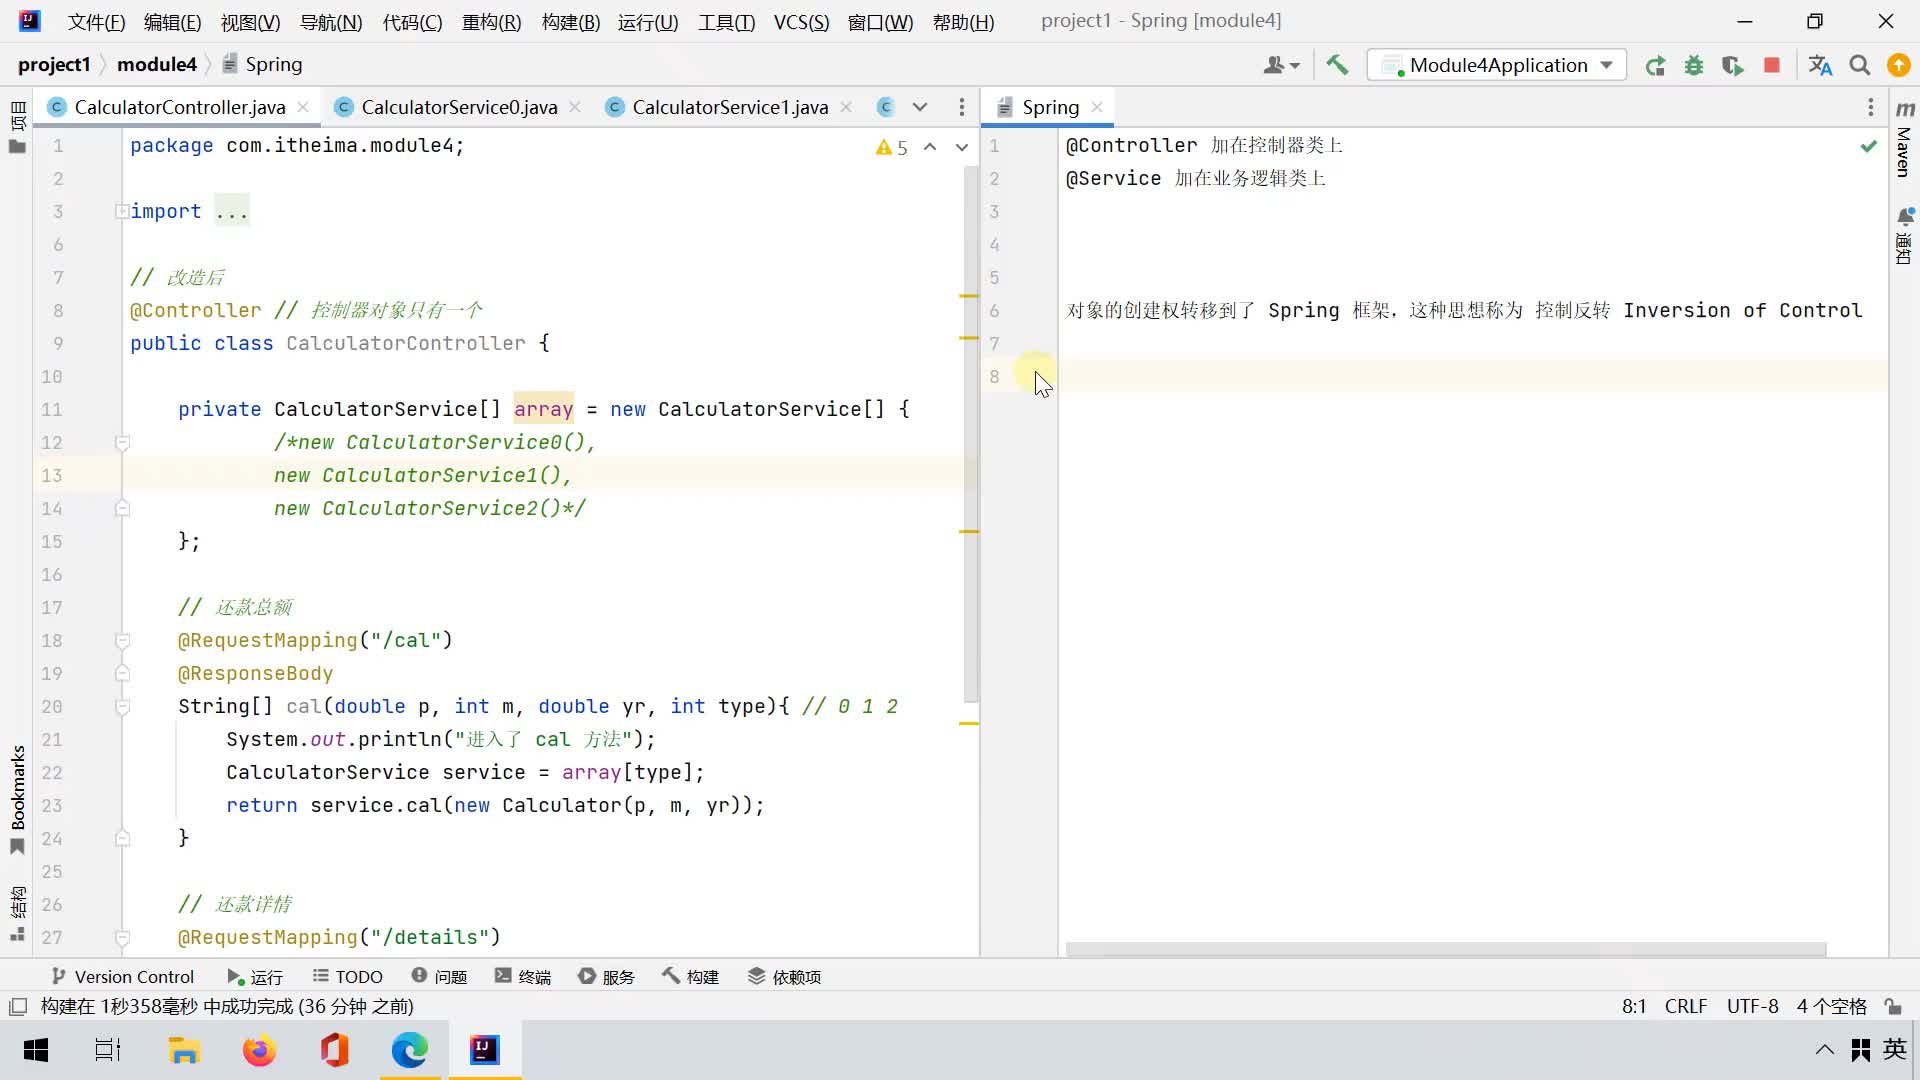Open the 编辑(E) Edit menu
This screenshot has width=1920, height=1080.
coord(172,22)
